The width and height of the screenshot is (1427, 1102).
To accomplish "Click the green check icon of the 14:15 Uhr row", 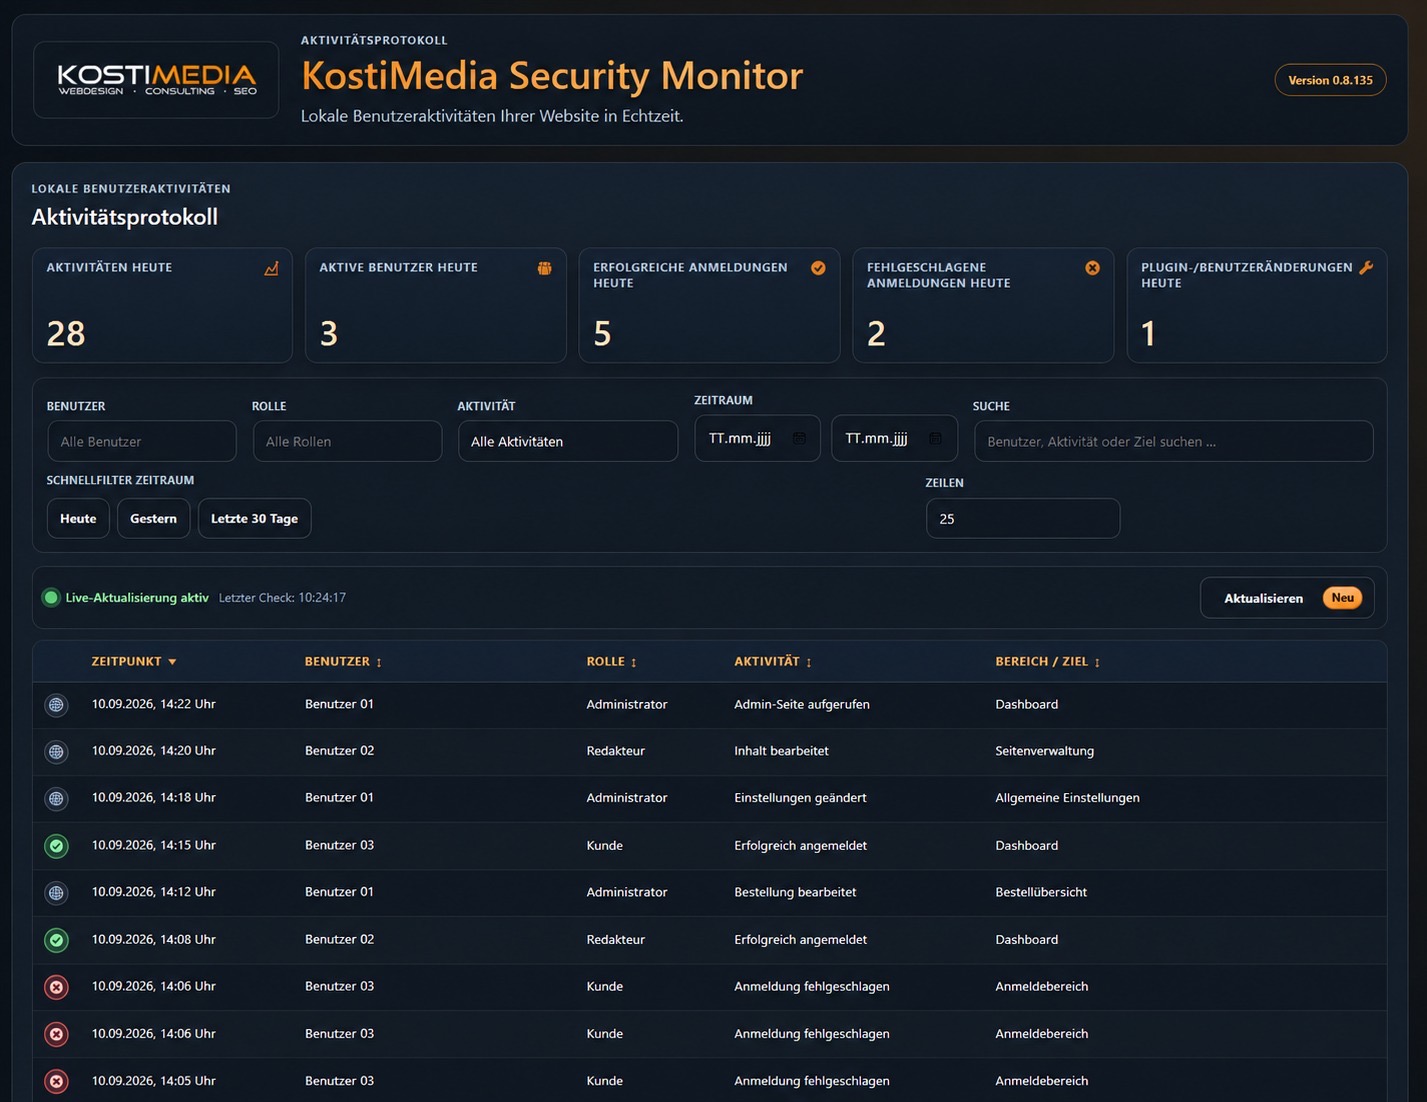I will (x=57, y=846).
